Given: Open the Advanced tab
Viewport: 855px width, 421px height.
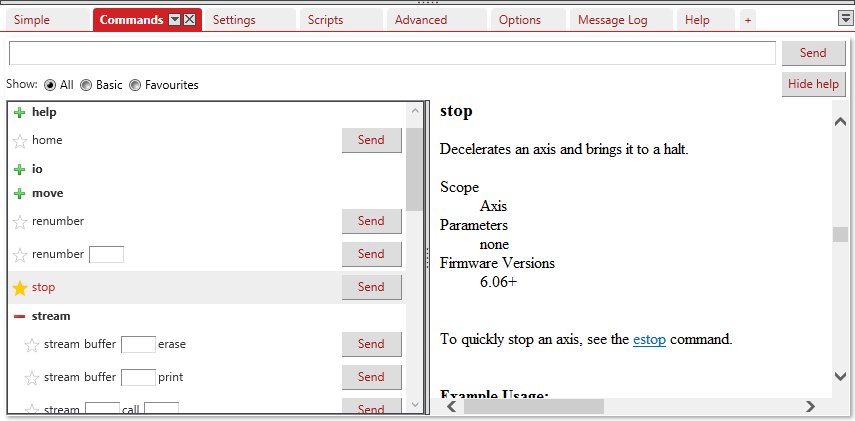Looking at the screenshot, I should 437,20.
